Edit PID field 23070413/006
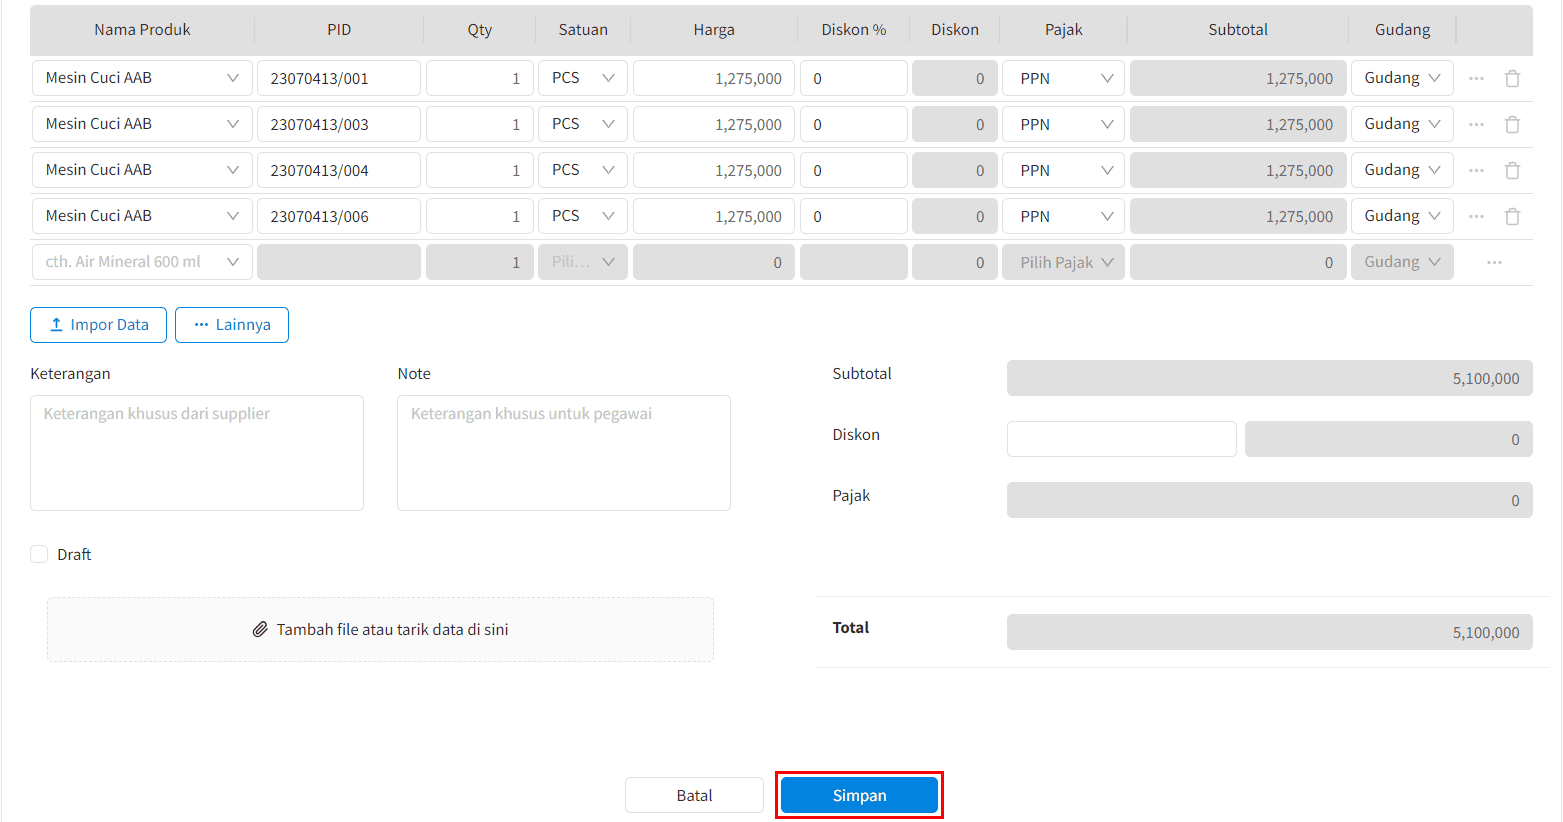1563x822 pixels. [x=339, y=216]
